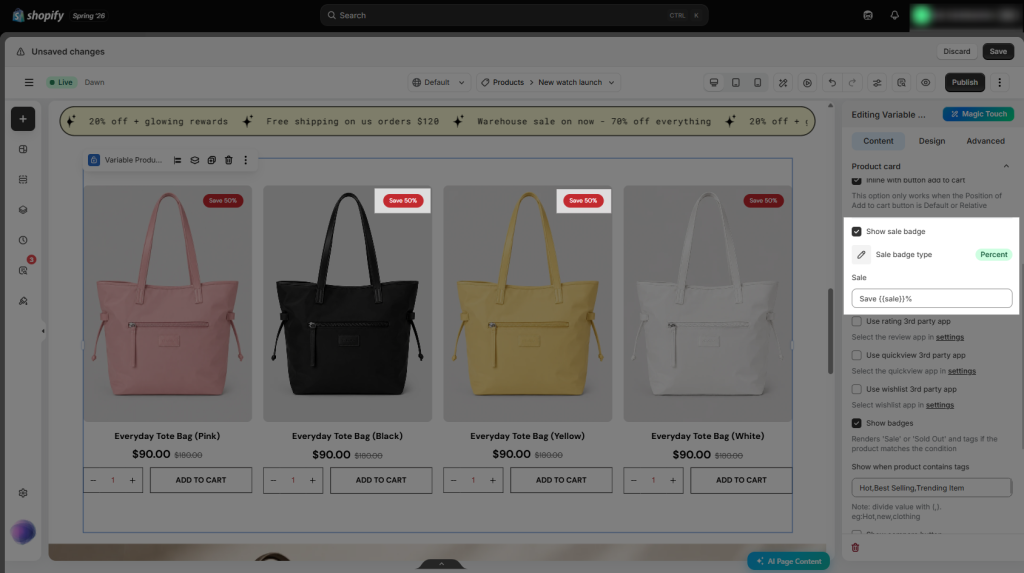Viewport: 1024px width, 573px height.
Task: Add Everyday Tote Bag (Pink) to cart
Action: tap(200, 480)
